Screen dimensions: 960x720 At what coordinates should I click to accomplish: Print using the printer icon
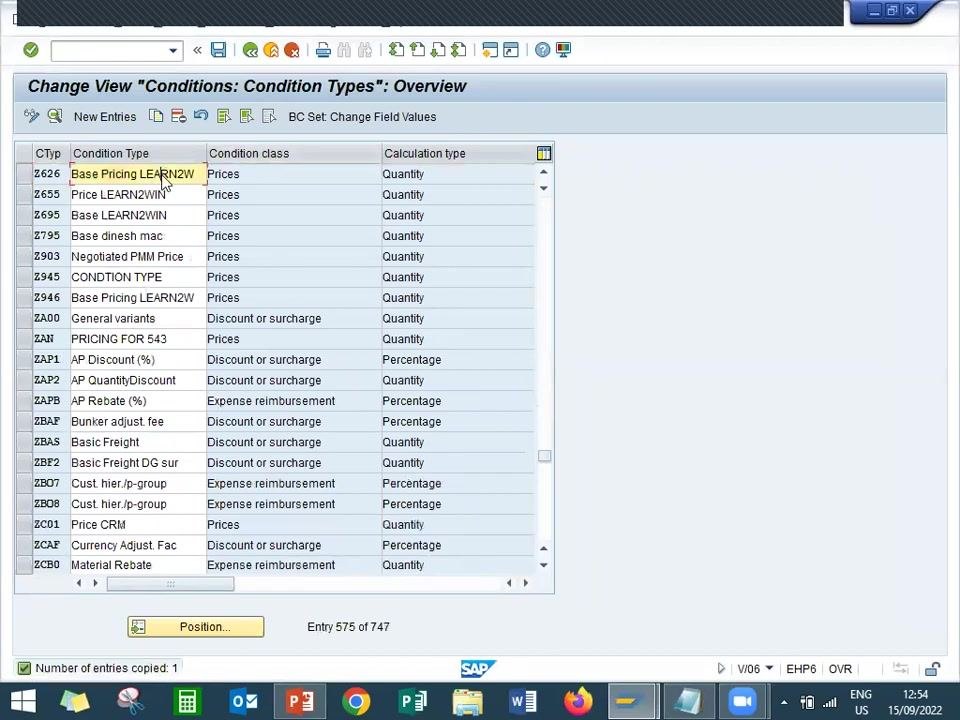323,50
